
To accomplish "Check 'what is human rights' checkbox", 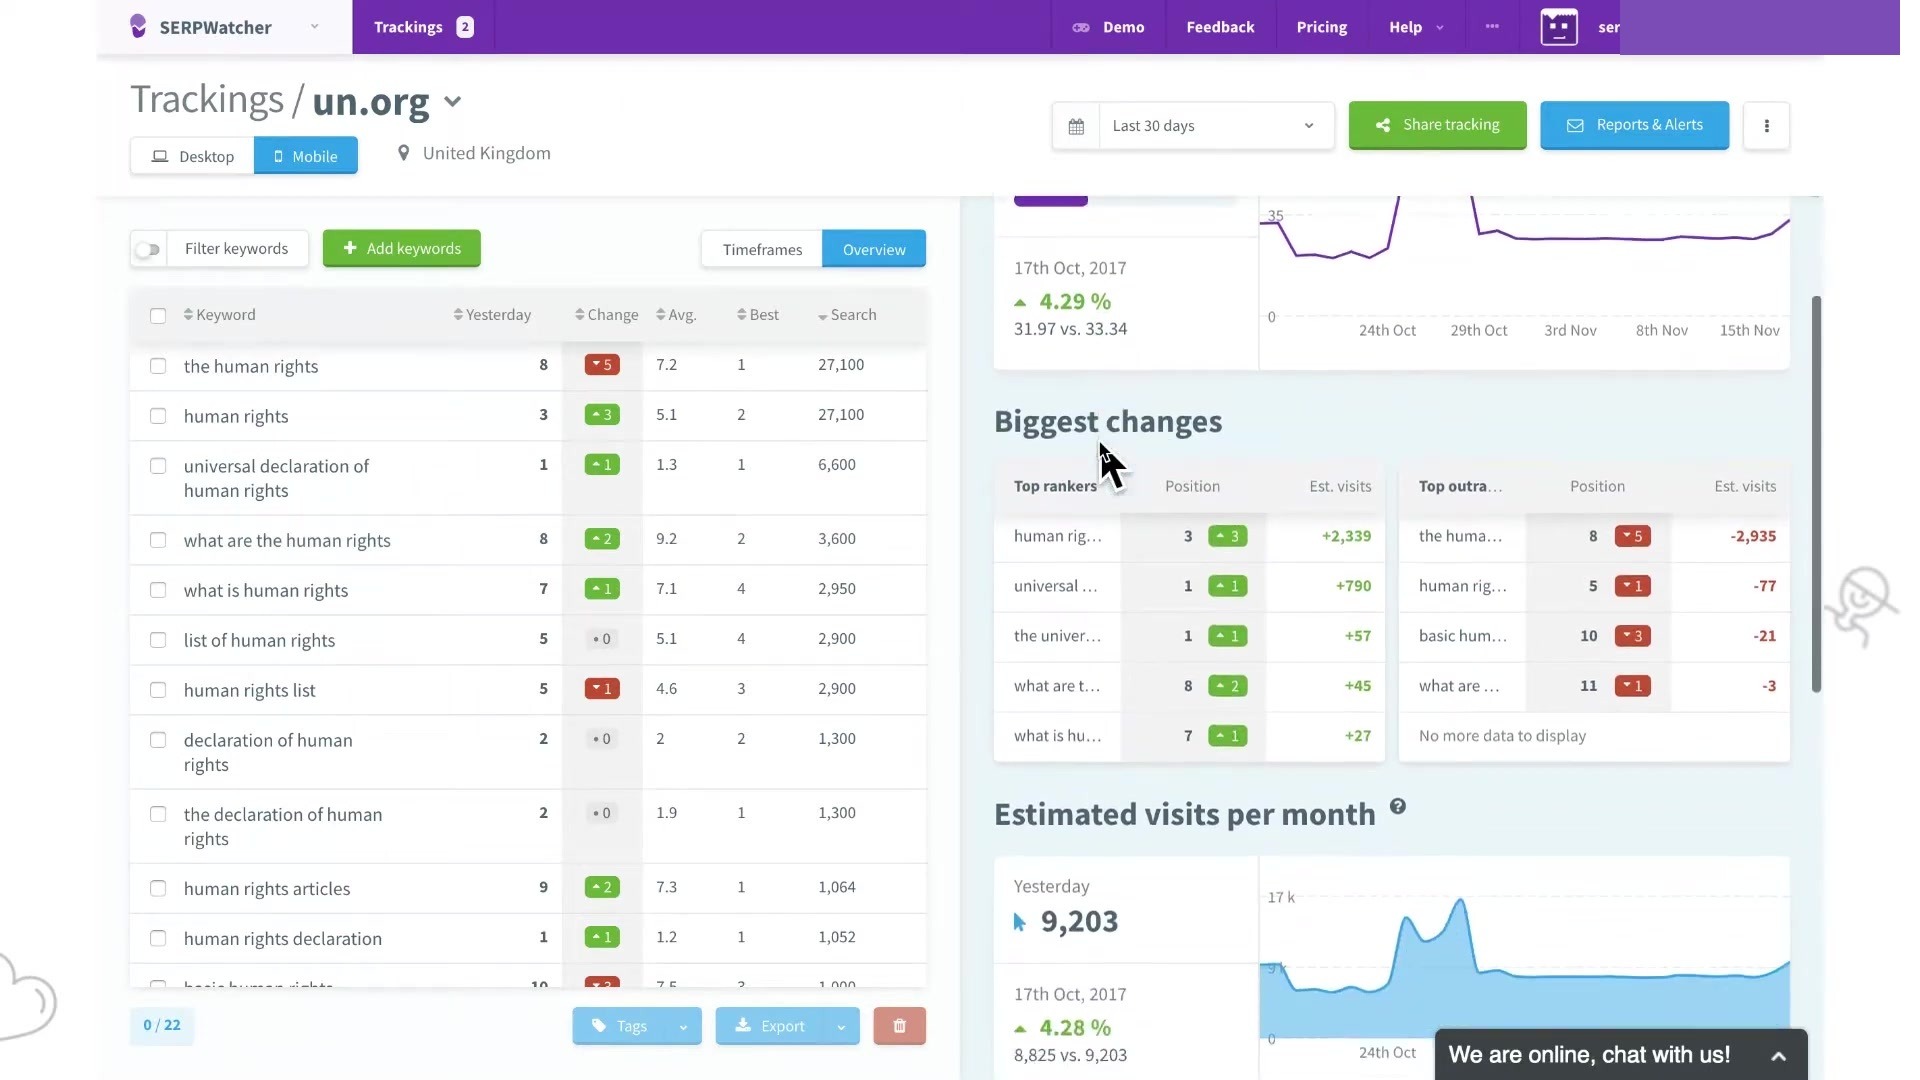I will tap(158, 590).
